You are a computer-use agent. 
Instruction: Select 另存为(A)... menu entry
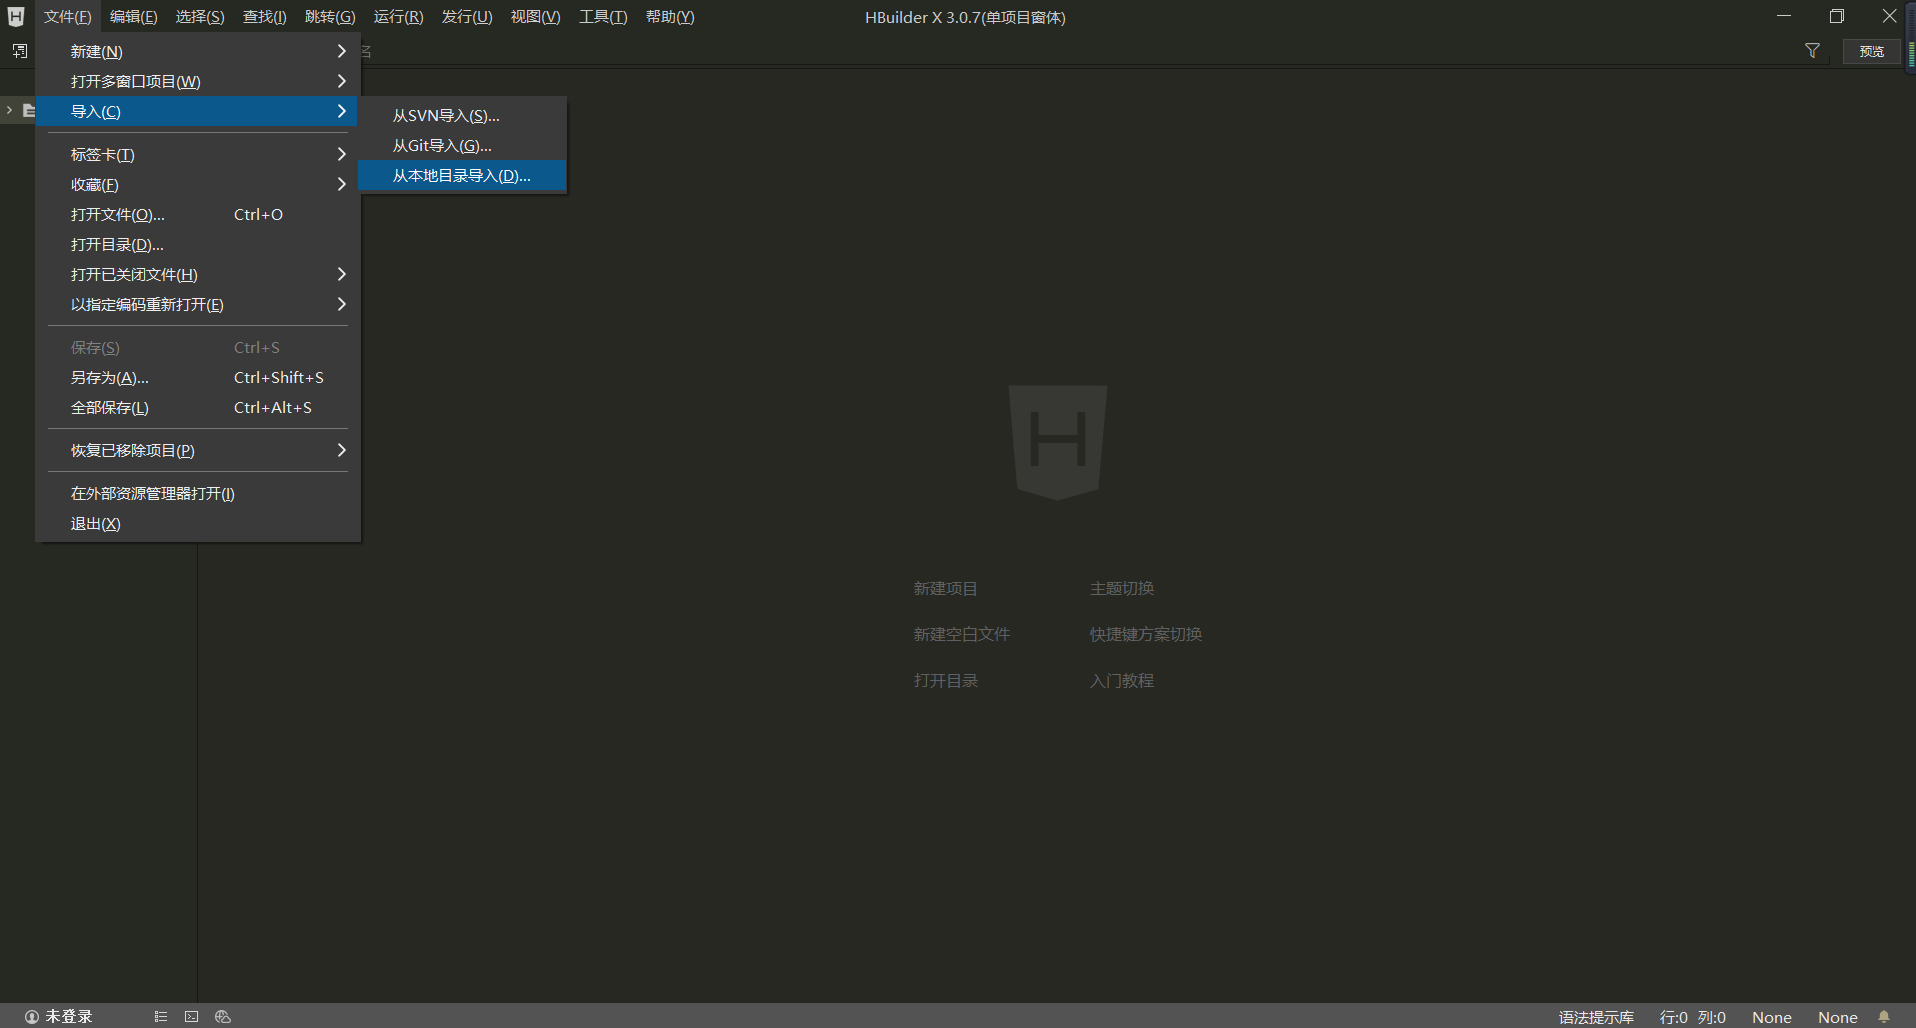[x=198, y=377]
